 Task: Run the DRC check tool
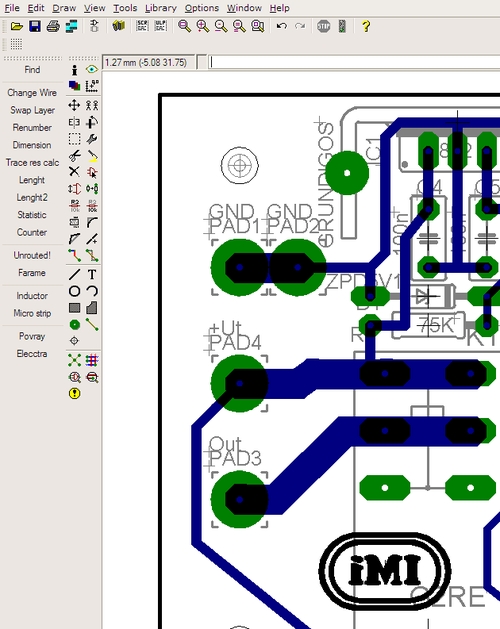click(x=92, y=377)
